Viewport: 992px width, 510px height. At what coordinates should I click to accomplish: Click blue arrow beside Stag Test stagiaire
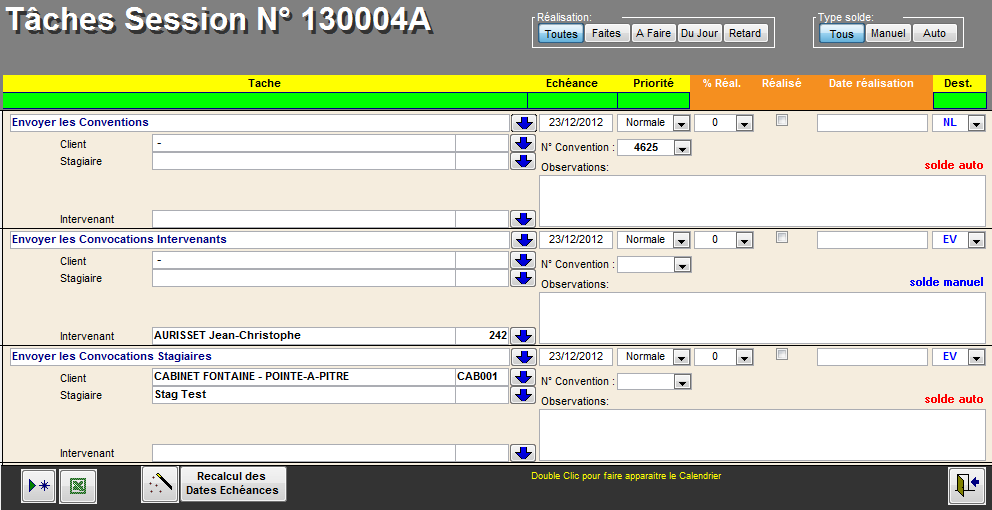coord(523,395)
